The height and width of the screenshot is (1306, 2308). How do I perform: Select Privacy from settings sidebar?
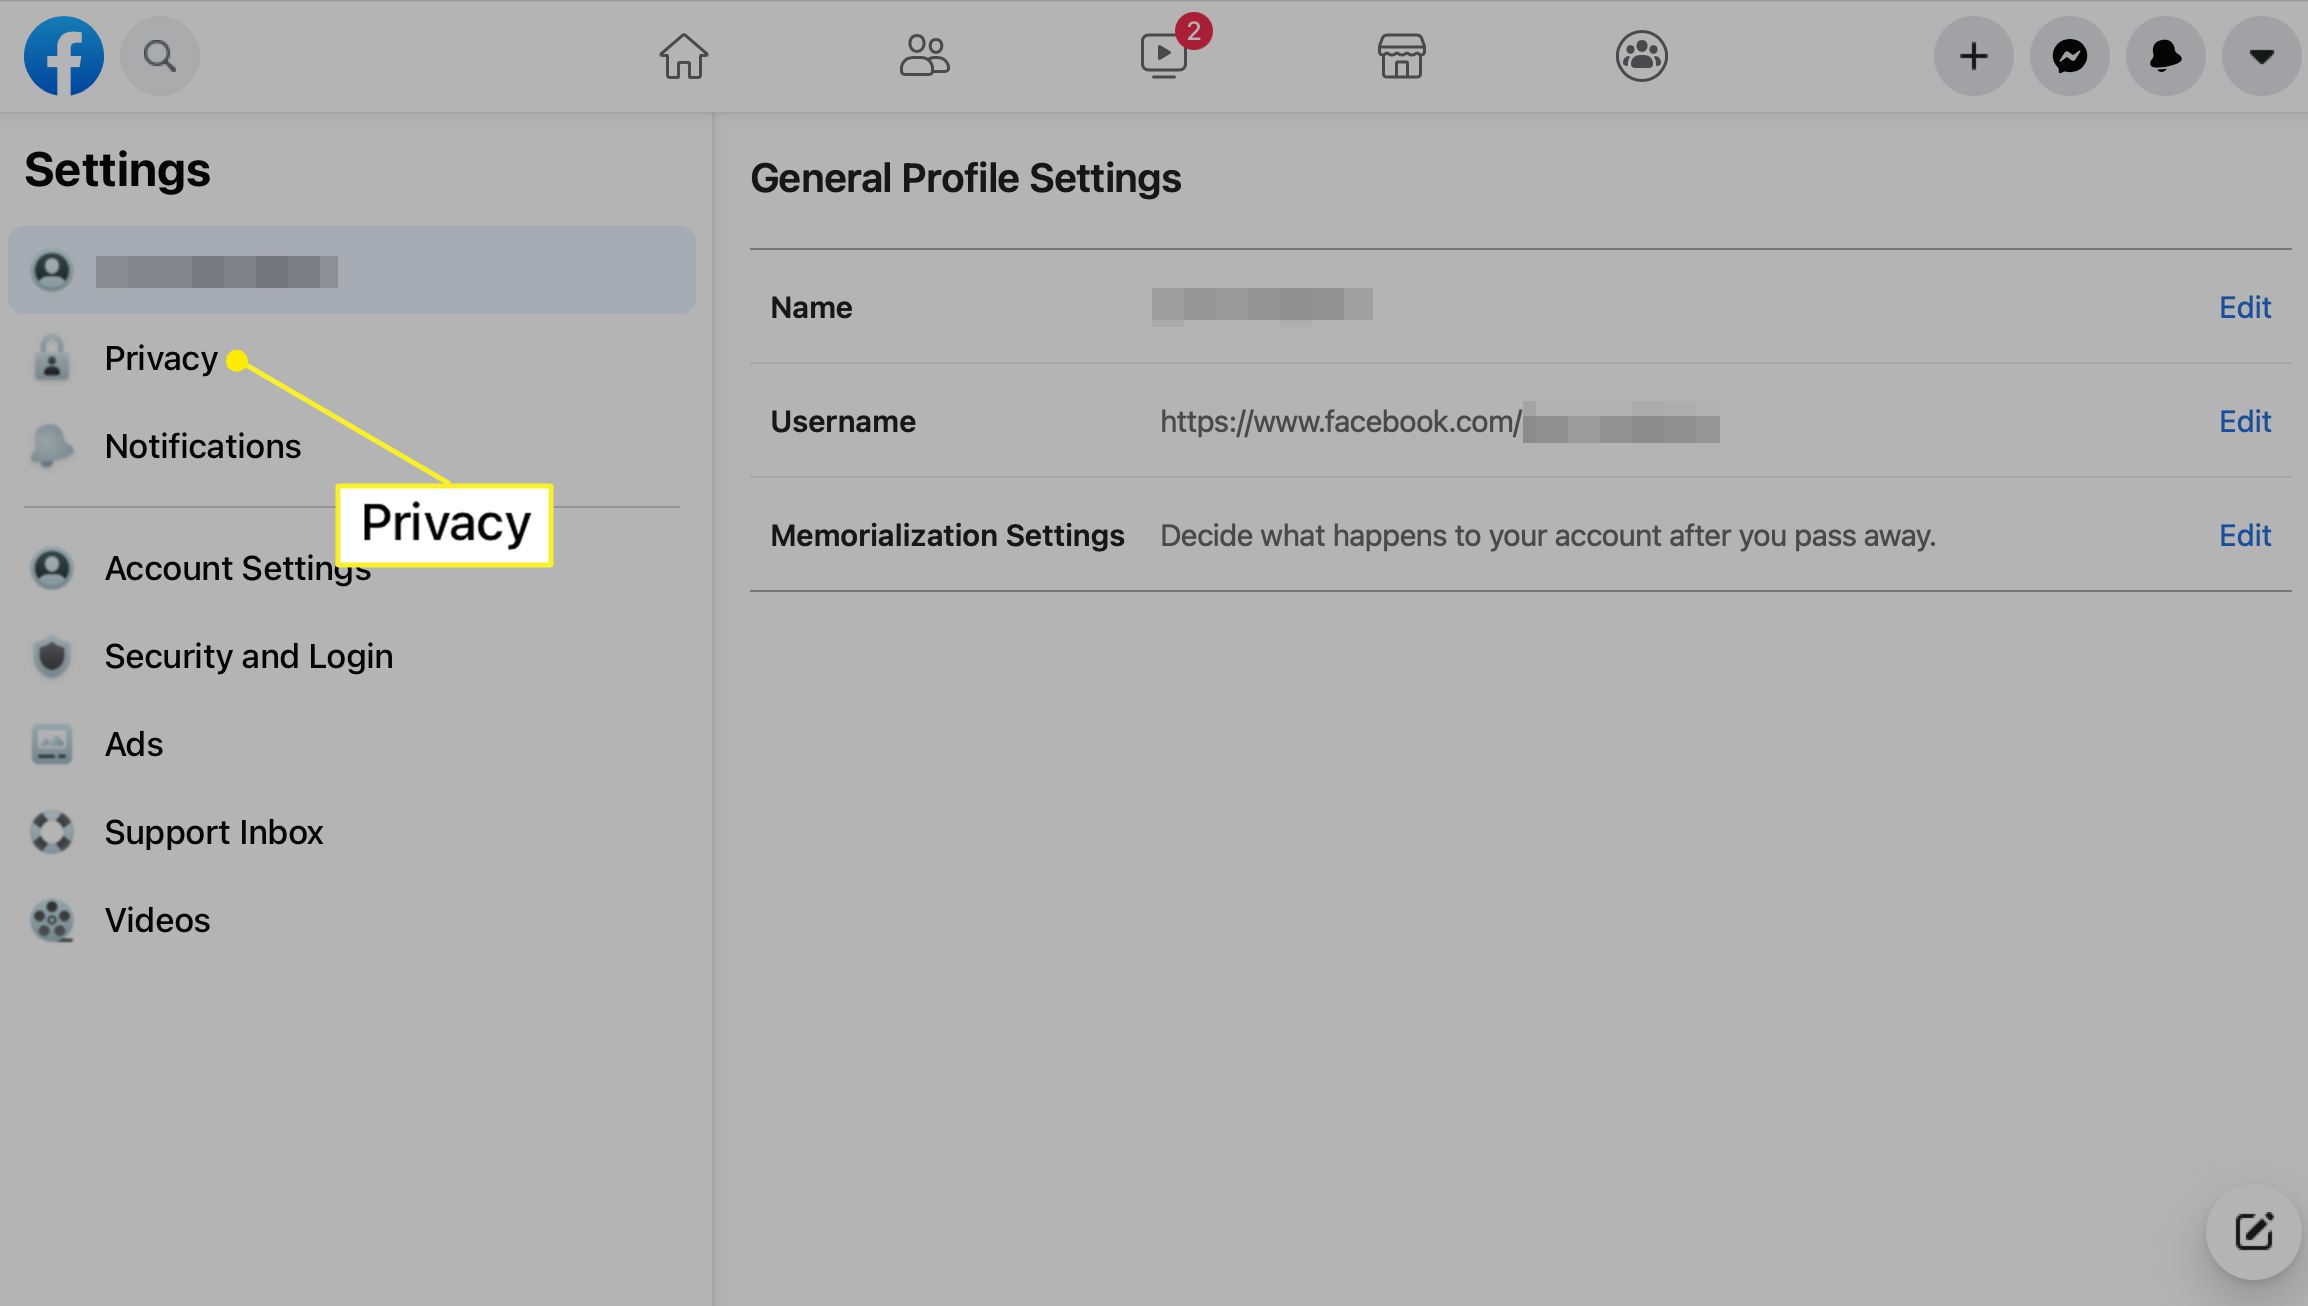pos(160,358)
